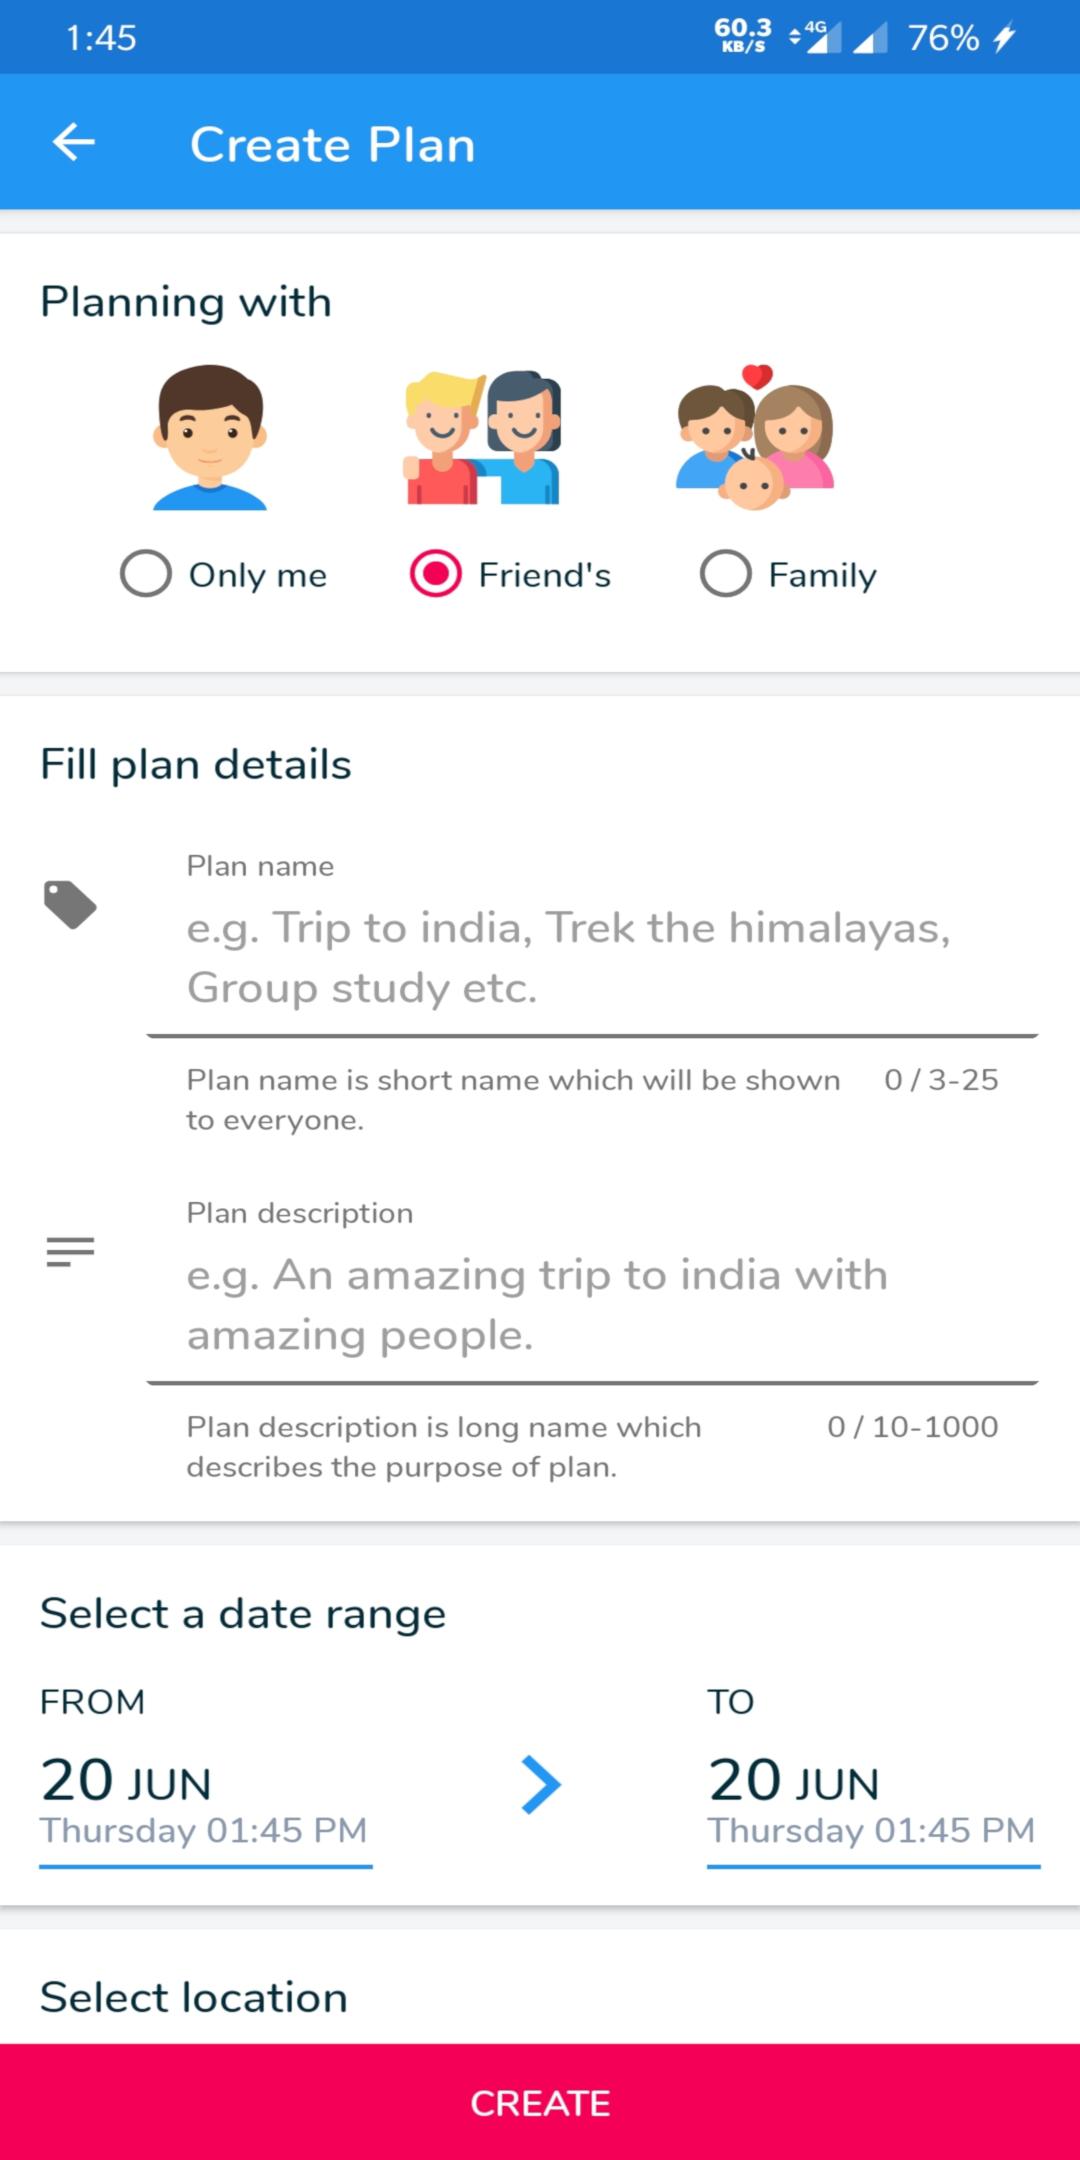
Task: Select the 'Family' radio button
Action: click(726, 575)
